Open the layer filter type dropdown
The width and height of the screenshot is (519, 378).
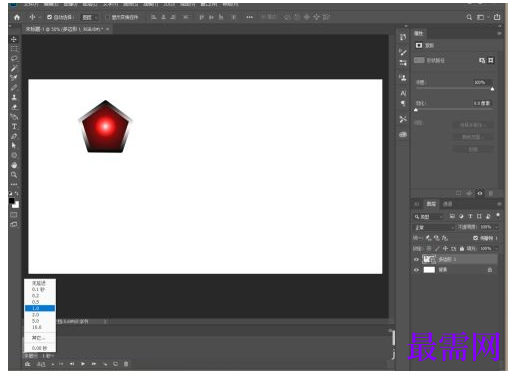pyautogui.click(x=428, y=217)
